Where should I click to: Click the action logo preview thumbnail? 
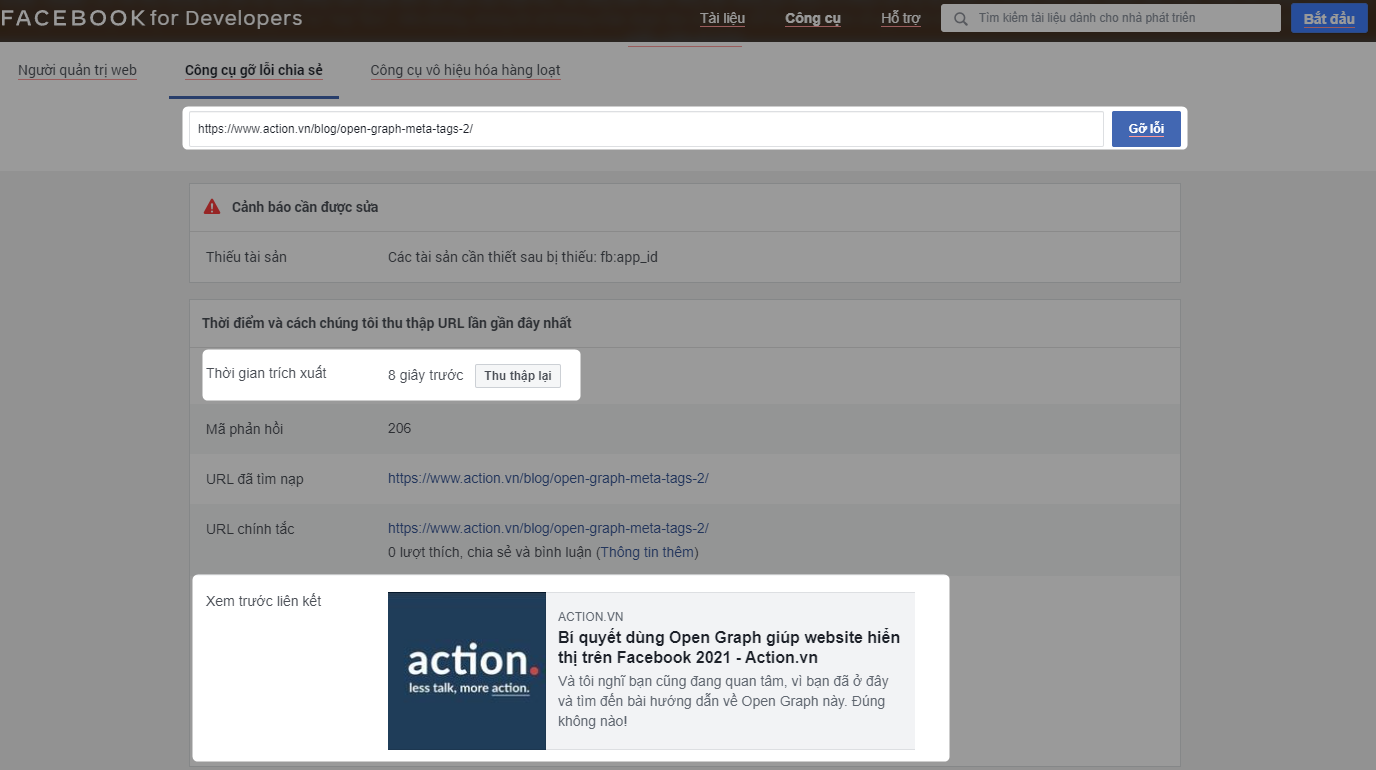(x=467, y=671)
